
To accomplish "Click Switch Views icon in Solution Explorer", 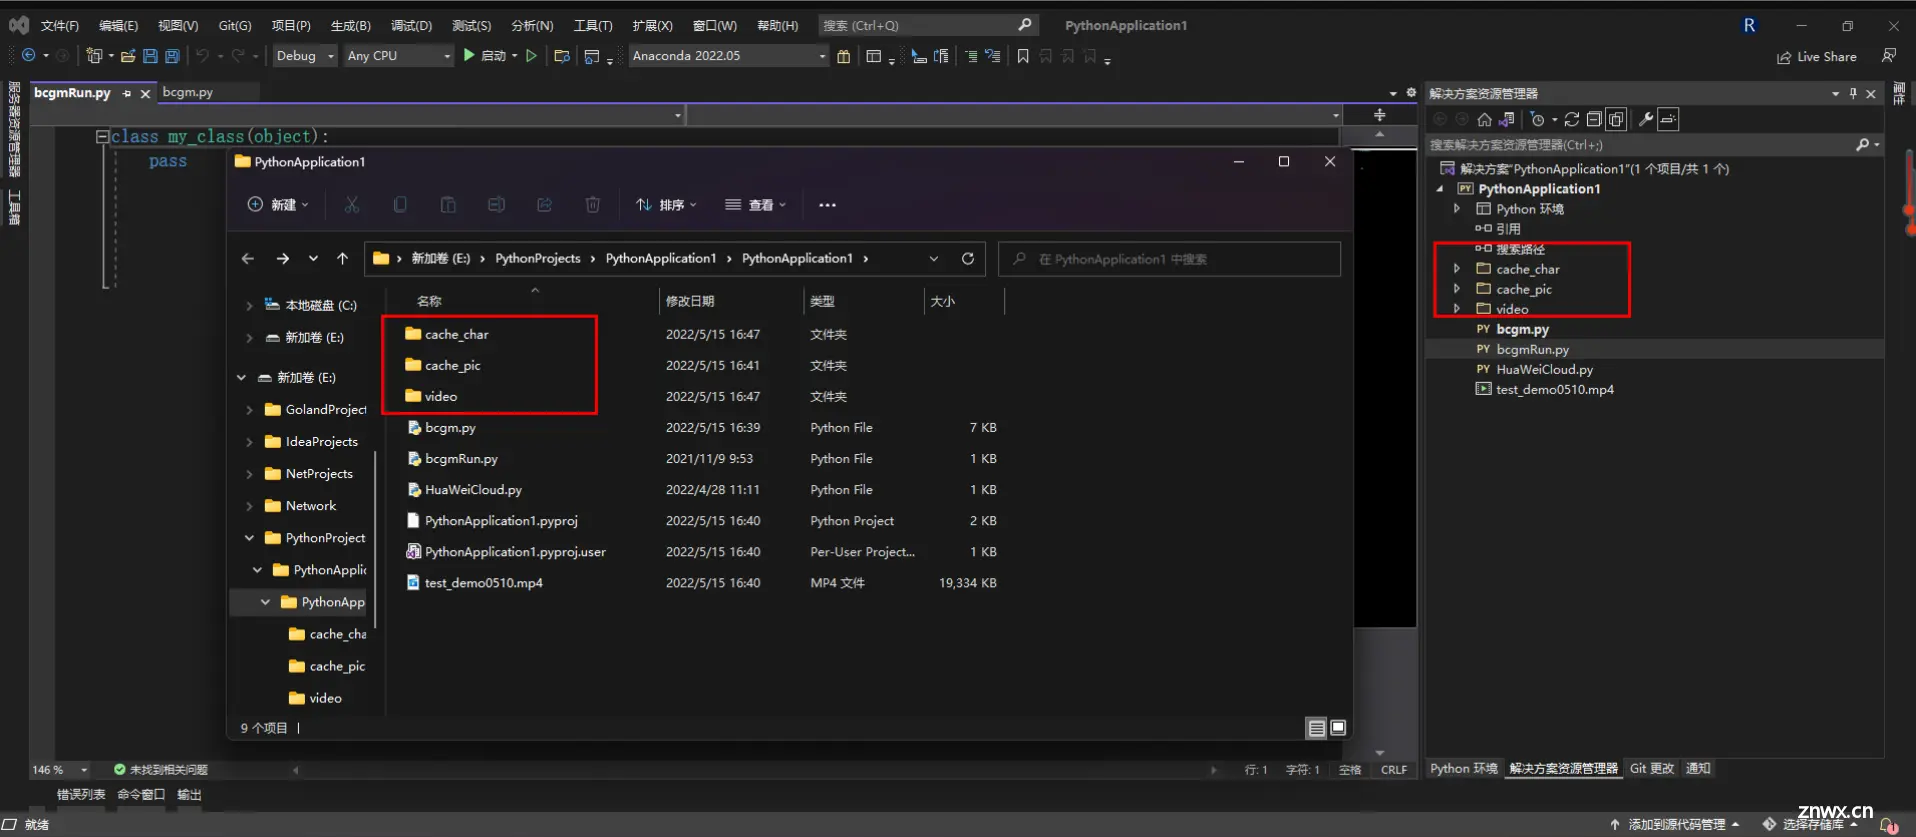I will [1507, 119].
